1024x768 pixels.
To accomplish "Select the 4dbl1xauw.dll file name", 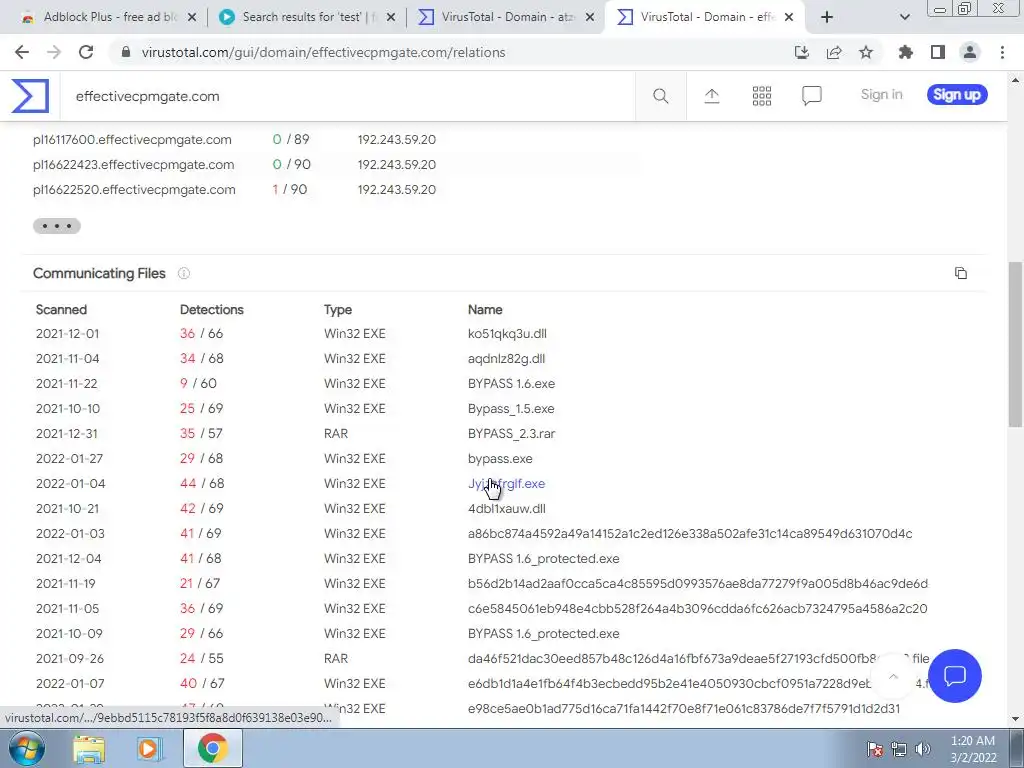I will pyautogui.click(x=506, y=509).
